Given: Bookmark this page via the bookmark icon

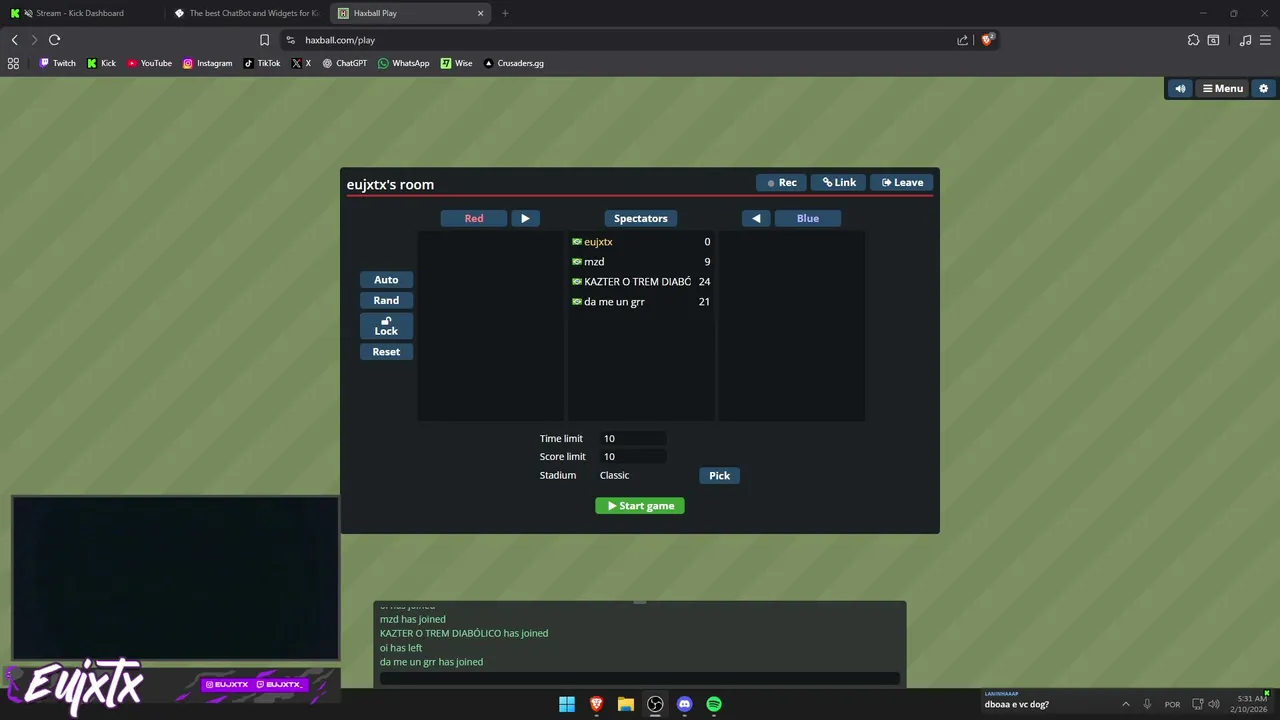Looking at the screenshot, I should click(264, 40).
